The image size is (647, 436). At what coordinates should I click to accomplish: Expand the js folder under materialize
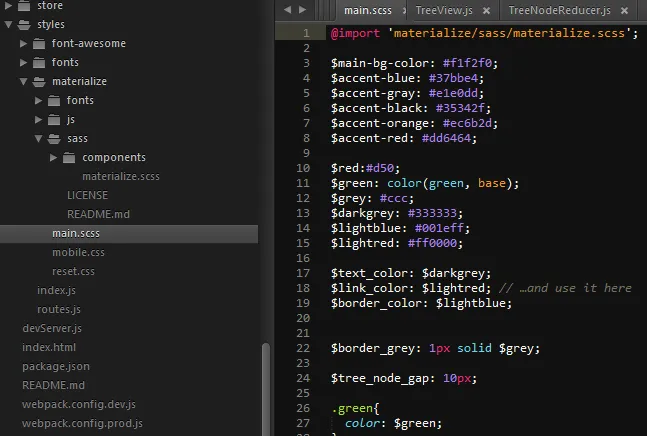(38, 120)
